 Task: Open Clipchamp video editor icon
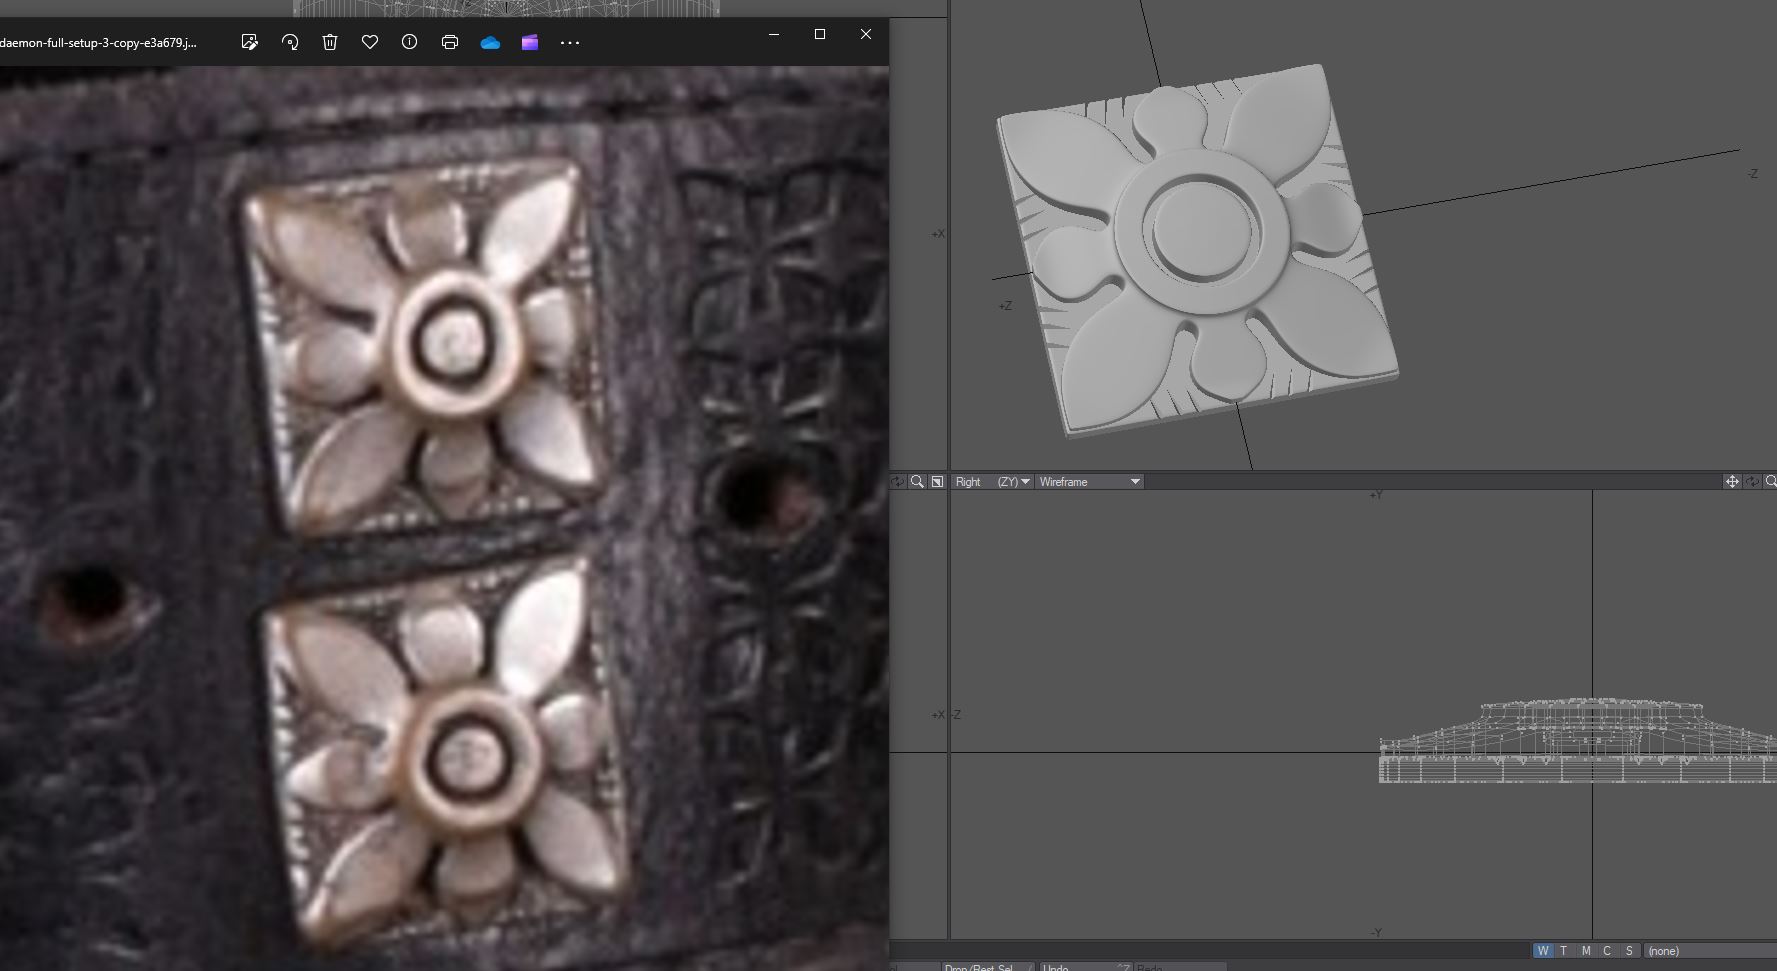[530, 42]
